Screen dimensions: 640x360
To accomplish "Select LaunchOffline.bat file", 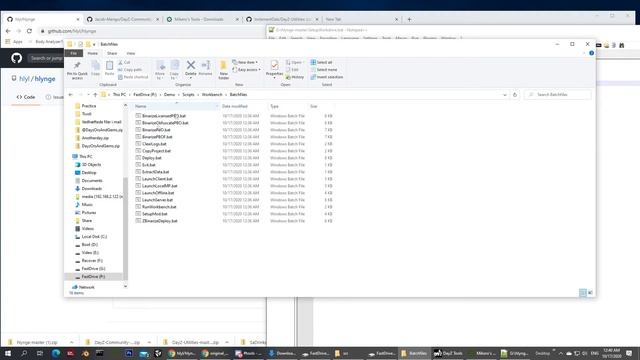I will [x=158, y=193].
